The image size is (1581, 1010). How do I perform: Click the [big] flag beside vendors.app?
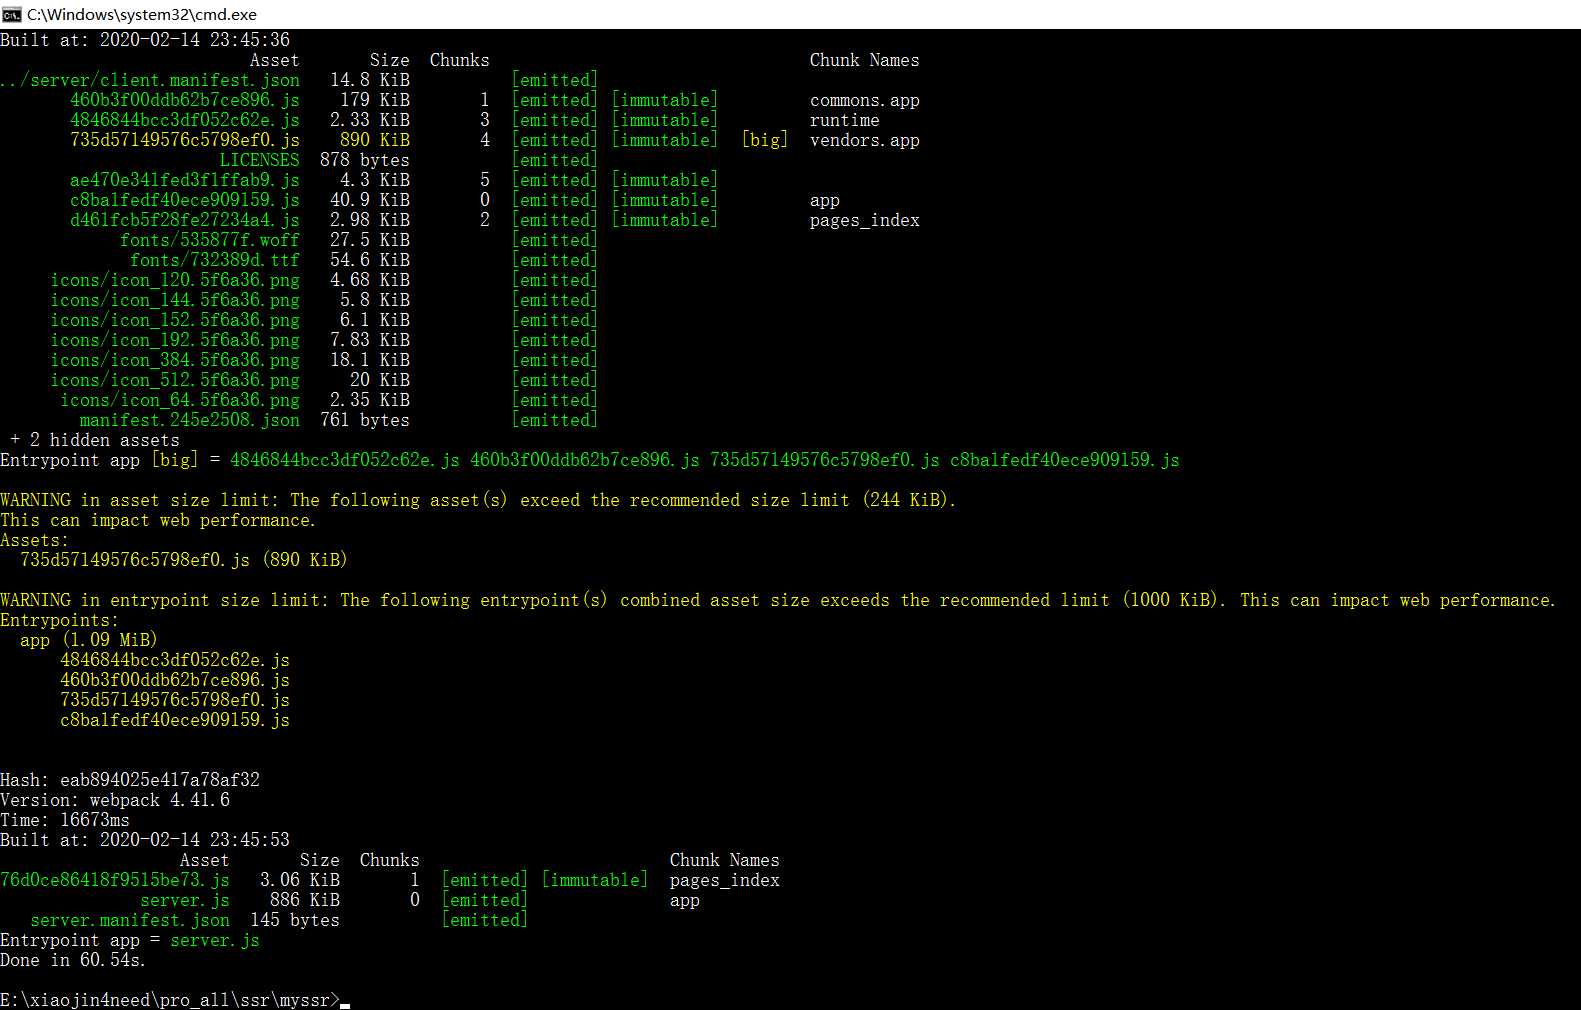click(765, 140)
